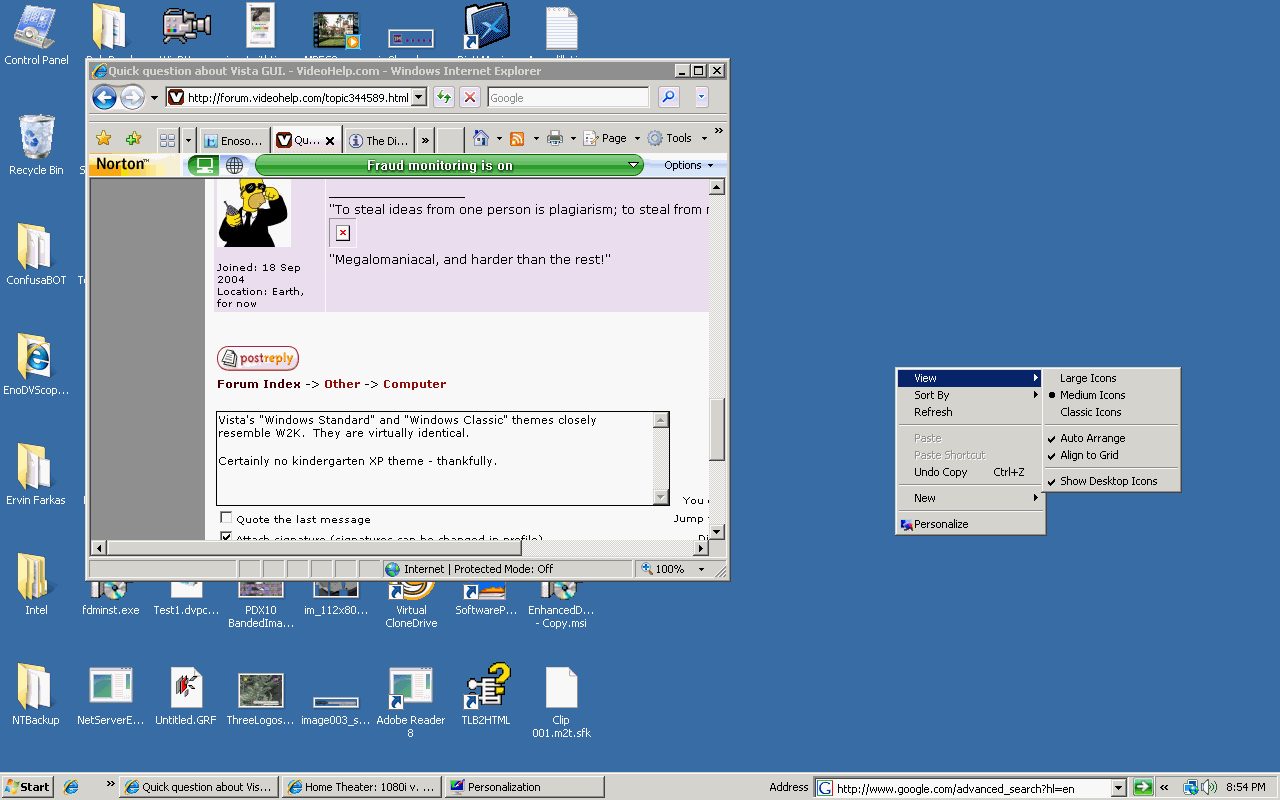Image resolution: width=1280 pixels, height=800 pixels.
Task: Click the taskbar address Go arrow
Action: (x=1143, y=788)
